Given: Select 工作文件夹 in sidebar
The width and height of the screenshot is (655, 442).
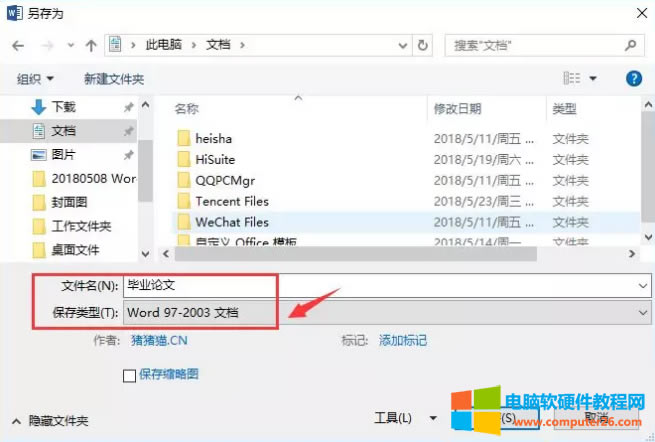Looking at the screenshot, I should [72, 226].
